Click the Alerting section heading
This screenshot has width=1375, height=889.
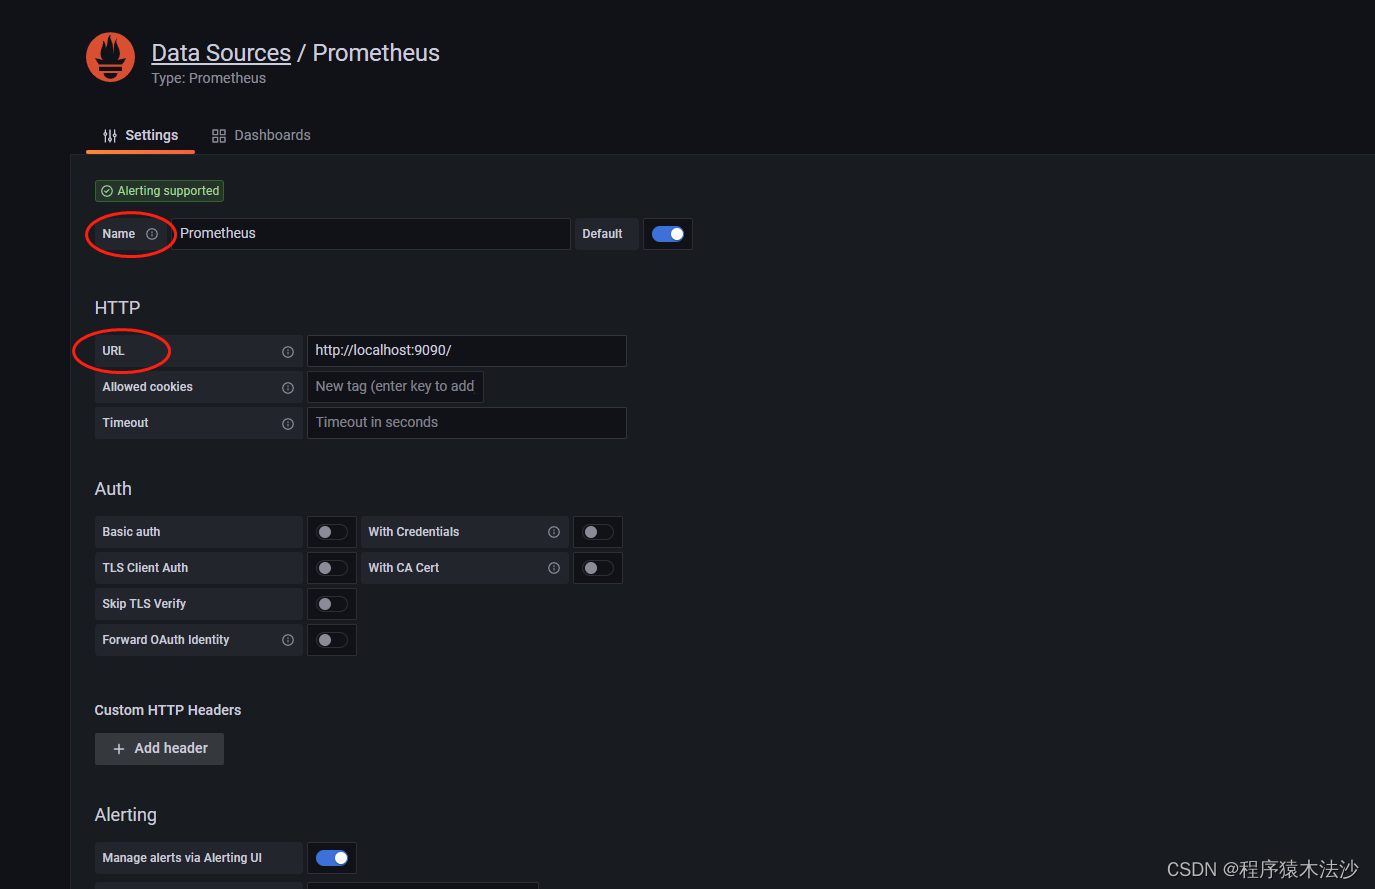tap(126, 815)
